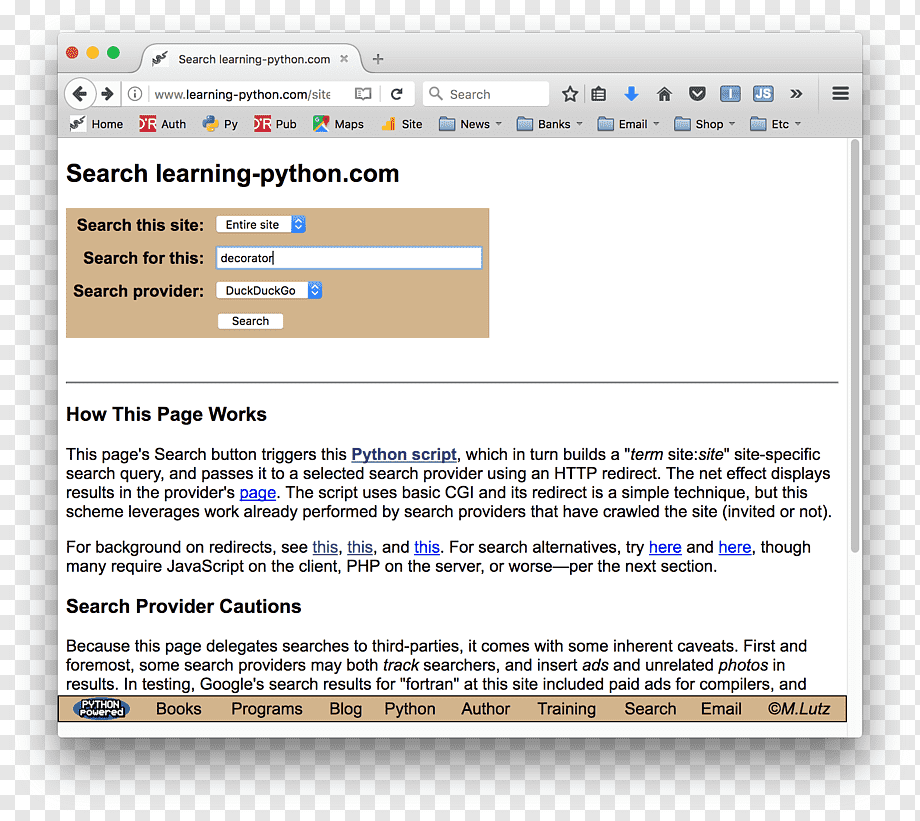Expand the News bookmarks folder
Image resolution: width=920 pixels, height=821 pixels.
pyautogui.click(x=471, y=124)
